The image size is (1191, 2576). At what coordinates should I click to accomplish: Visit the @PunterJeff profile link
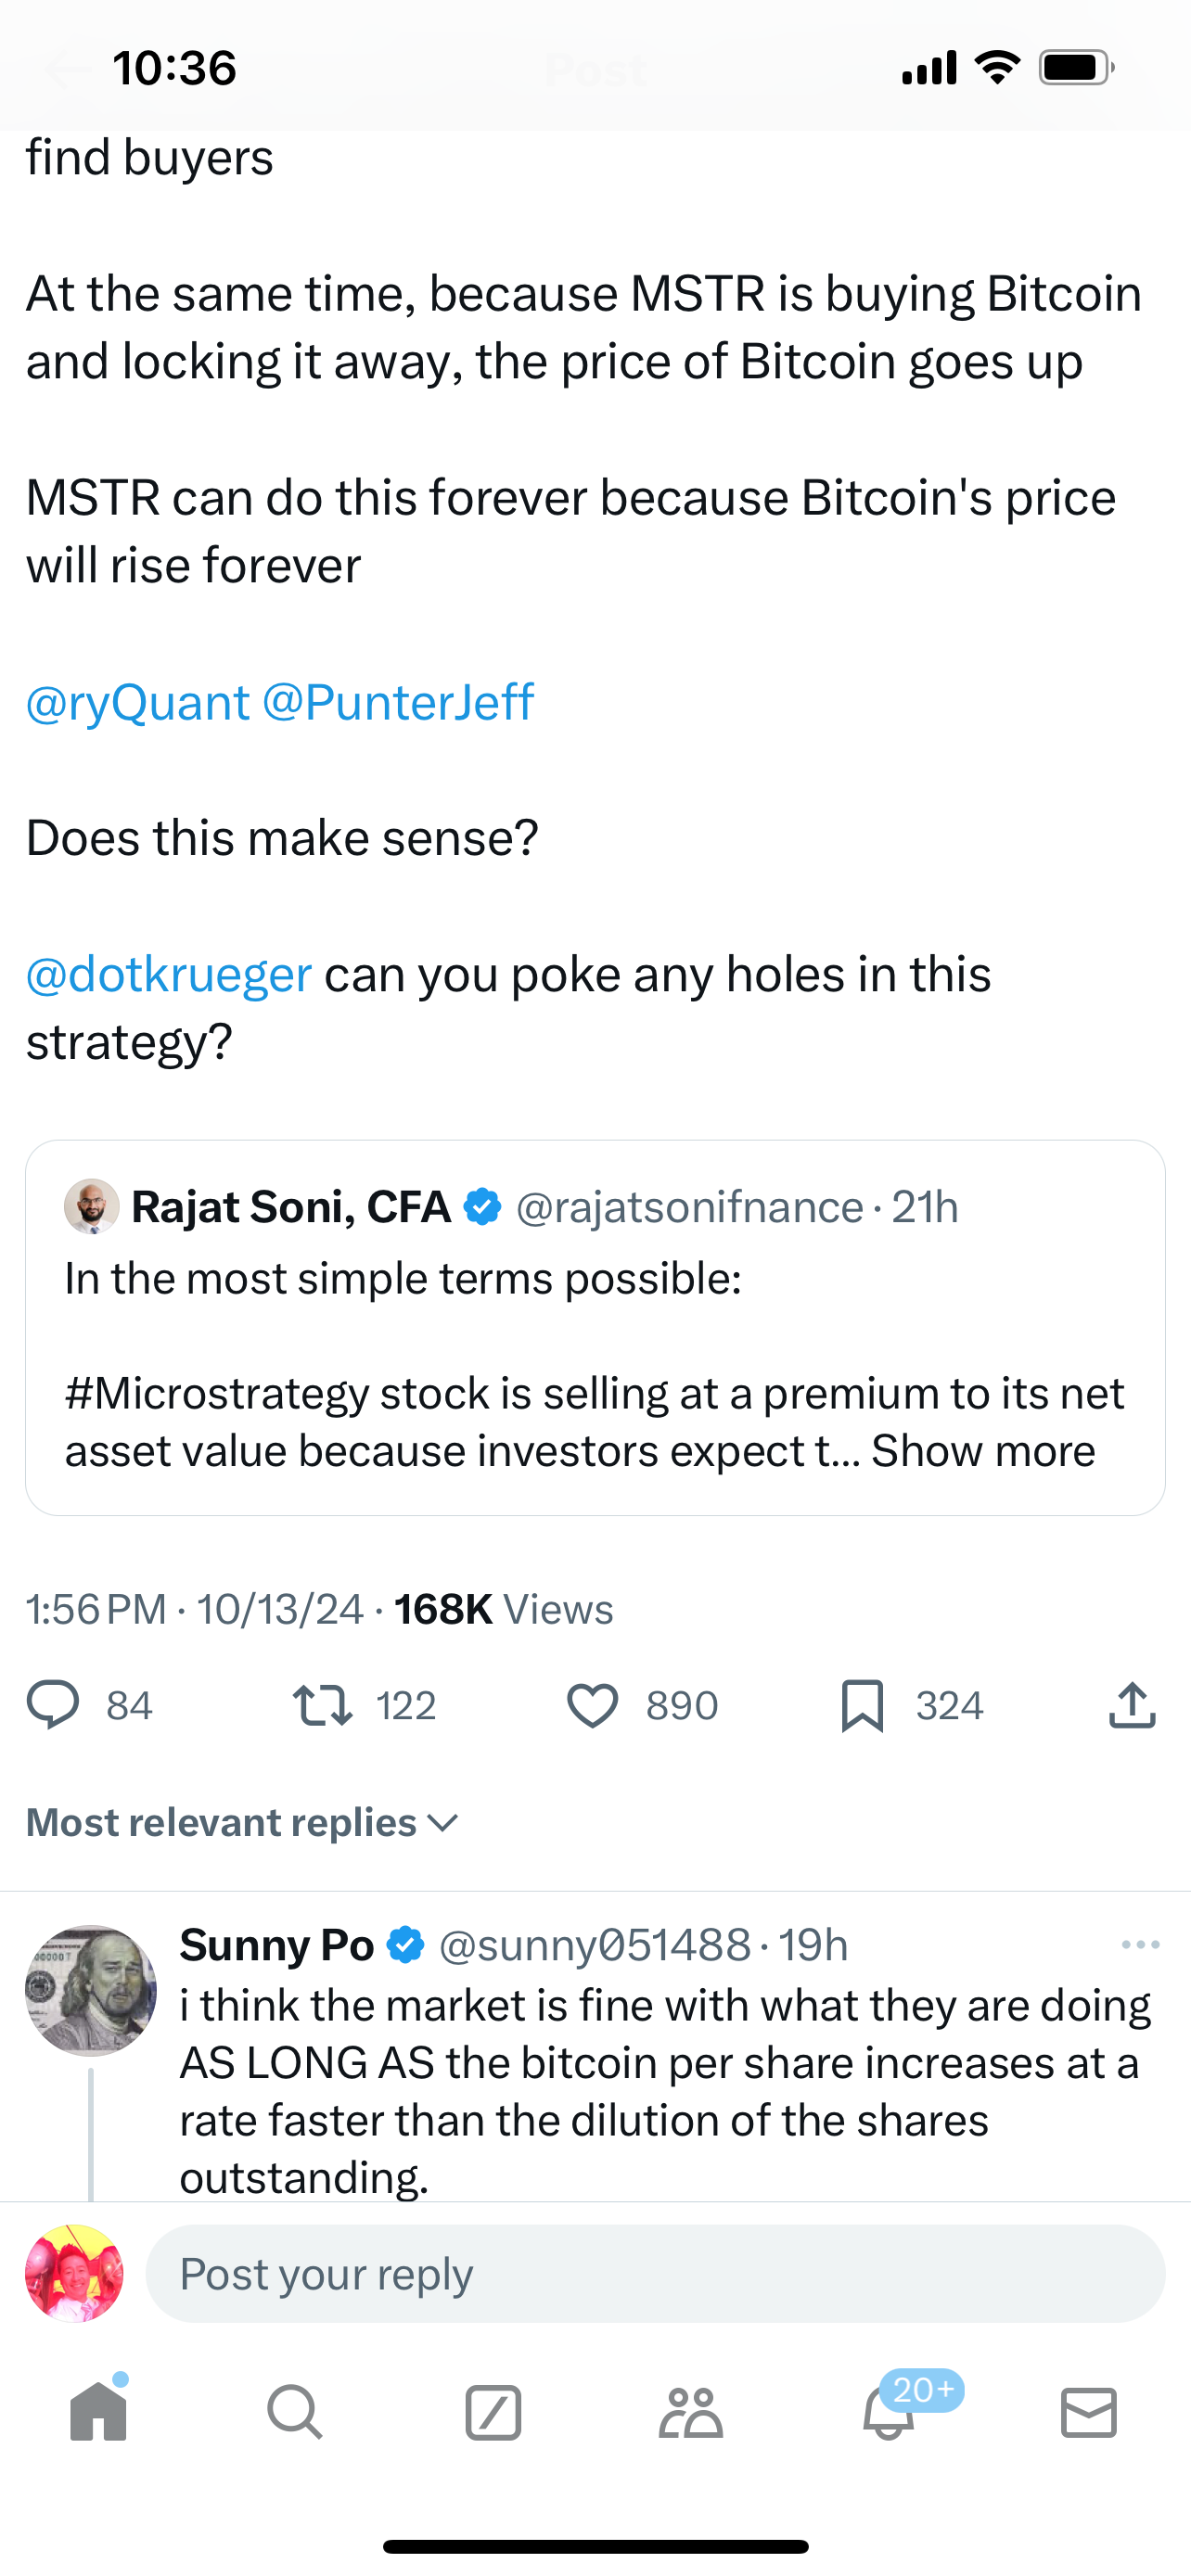pos(398,702)
